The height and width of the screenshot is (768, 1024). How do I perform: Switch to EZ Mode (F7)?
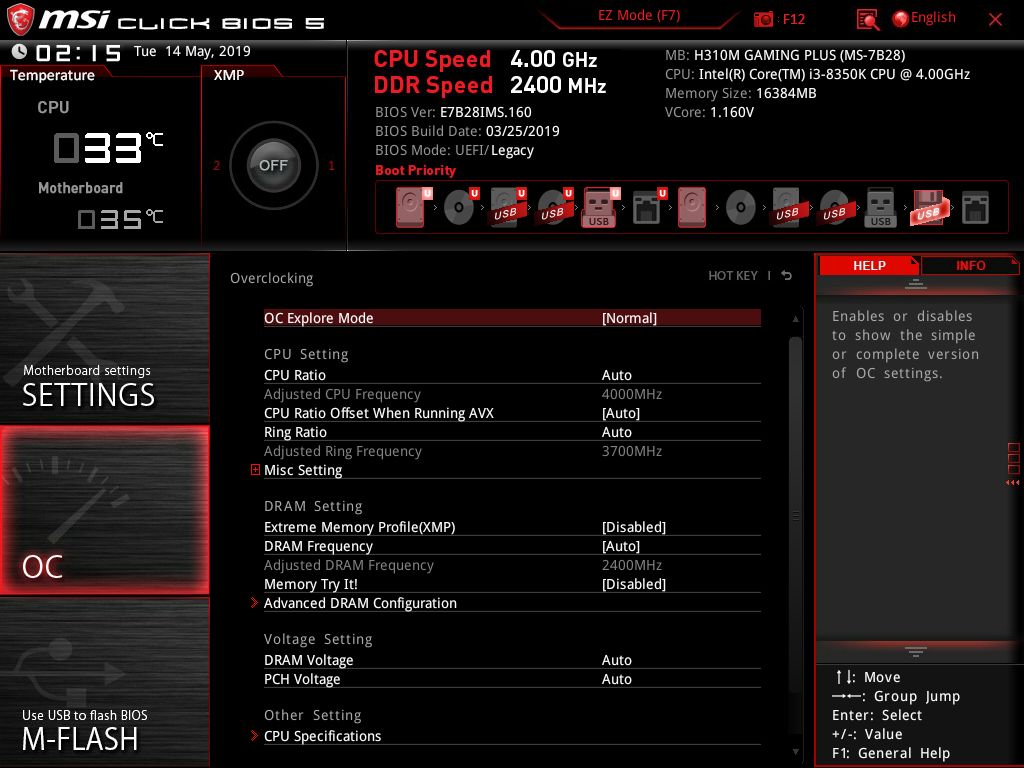point(639,15)
